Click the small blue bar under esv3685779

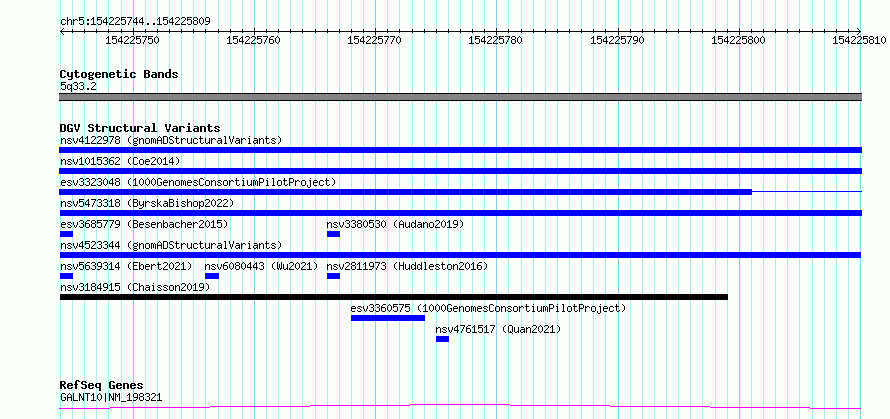tap(66, 234)
